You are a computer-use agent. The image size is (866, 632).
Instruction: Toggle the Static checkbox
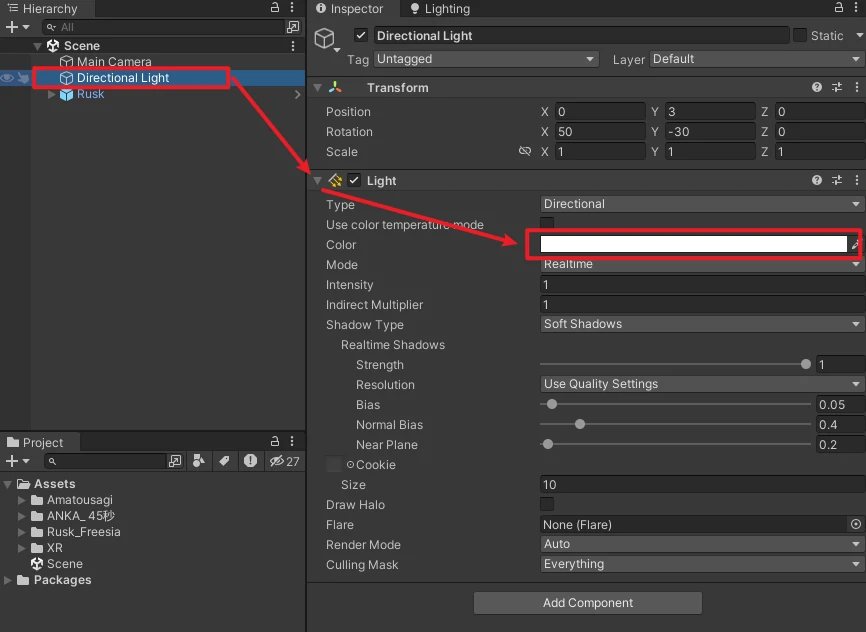click(800, 35)
